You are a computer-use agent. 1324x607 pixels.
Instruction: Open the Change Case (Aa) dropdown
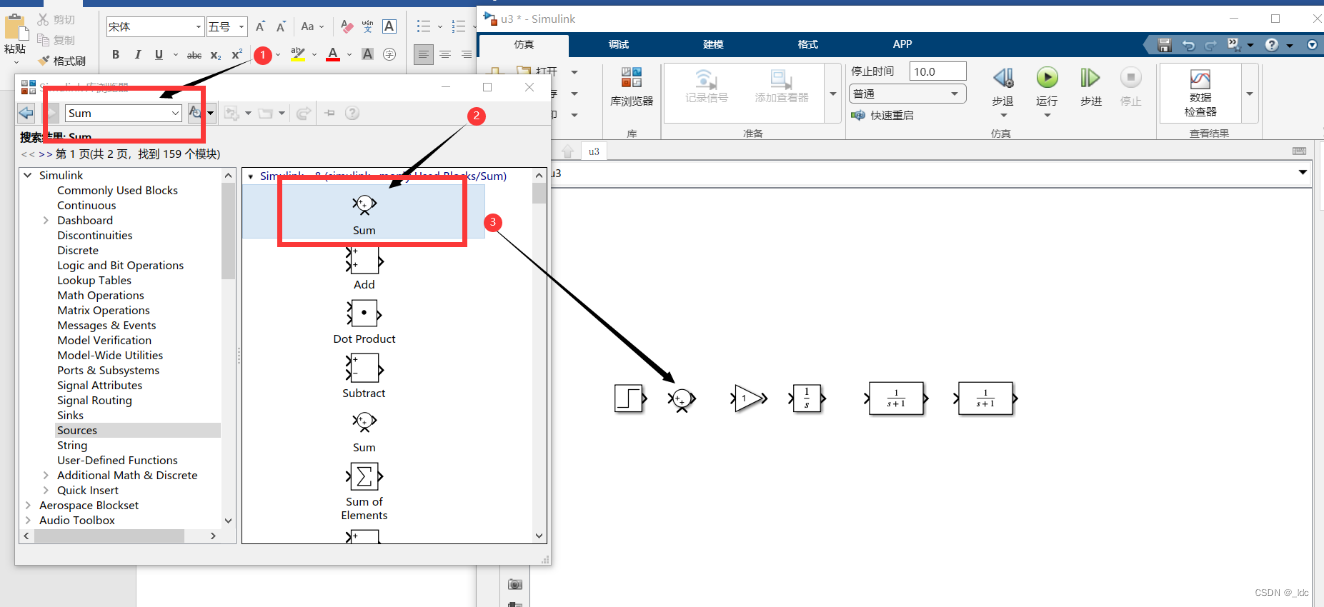(x=312, y=27)
